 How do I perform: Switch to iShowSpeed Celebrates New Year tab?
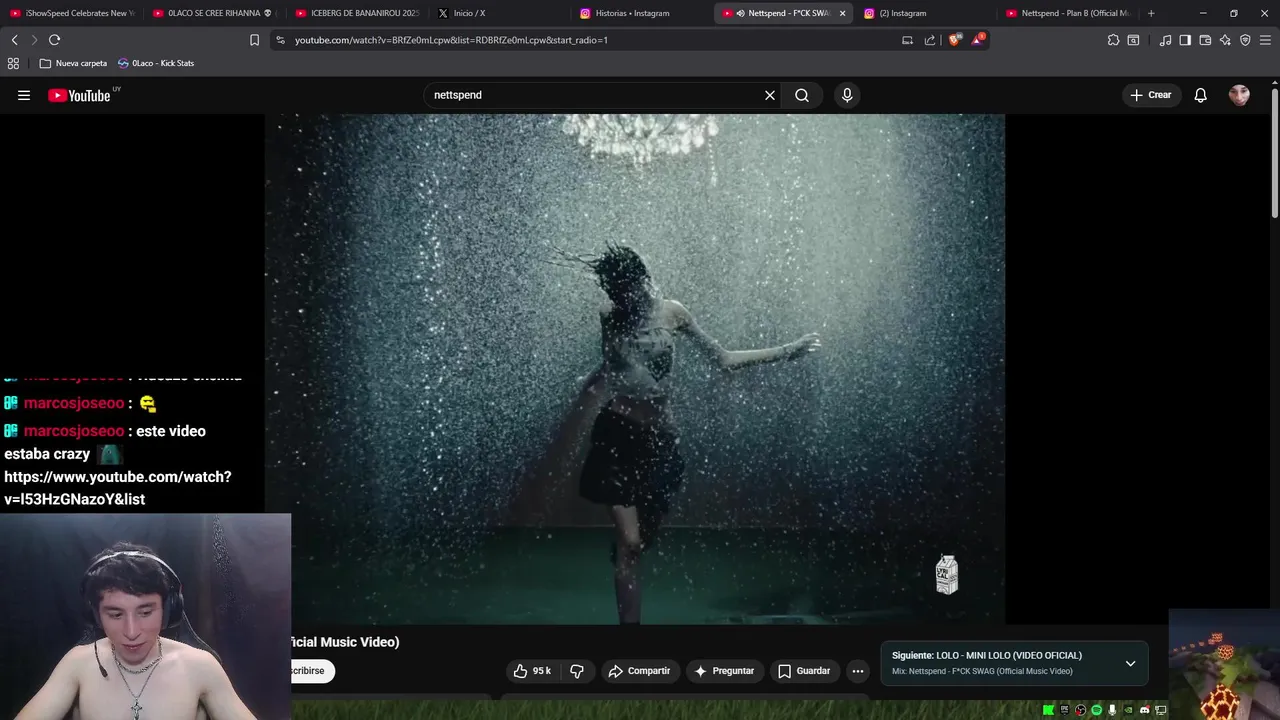pyautogui.click(x=72, y=13)
